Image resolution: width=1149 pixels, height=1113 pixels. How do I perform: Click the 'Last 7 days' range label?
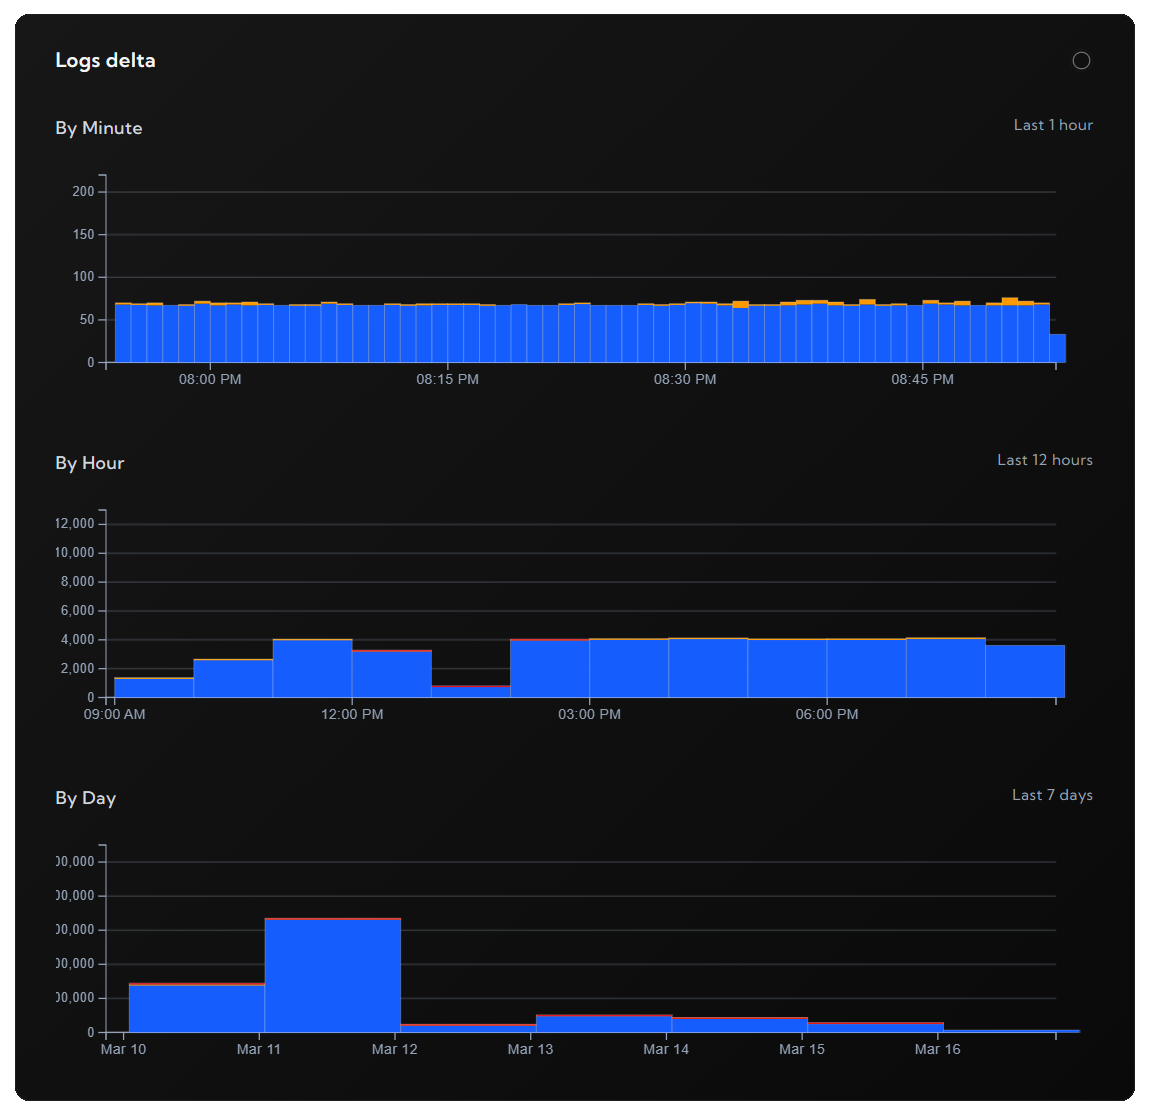tap(1052, 795)
